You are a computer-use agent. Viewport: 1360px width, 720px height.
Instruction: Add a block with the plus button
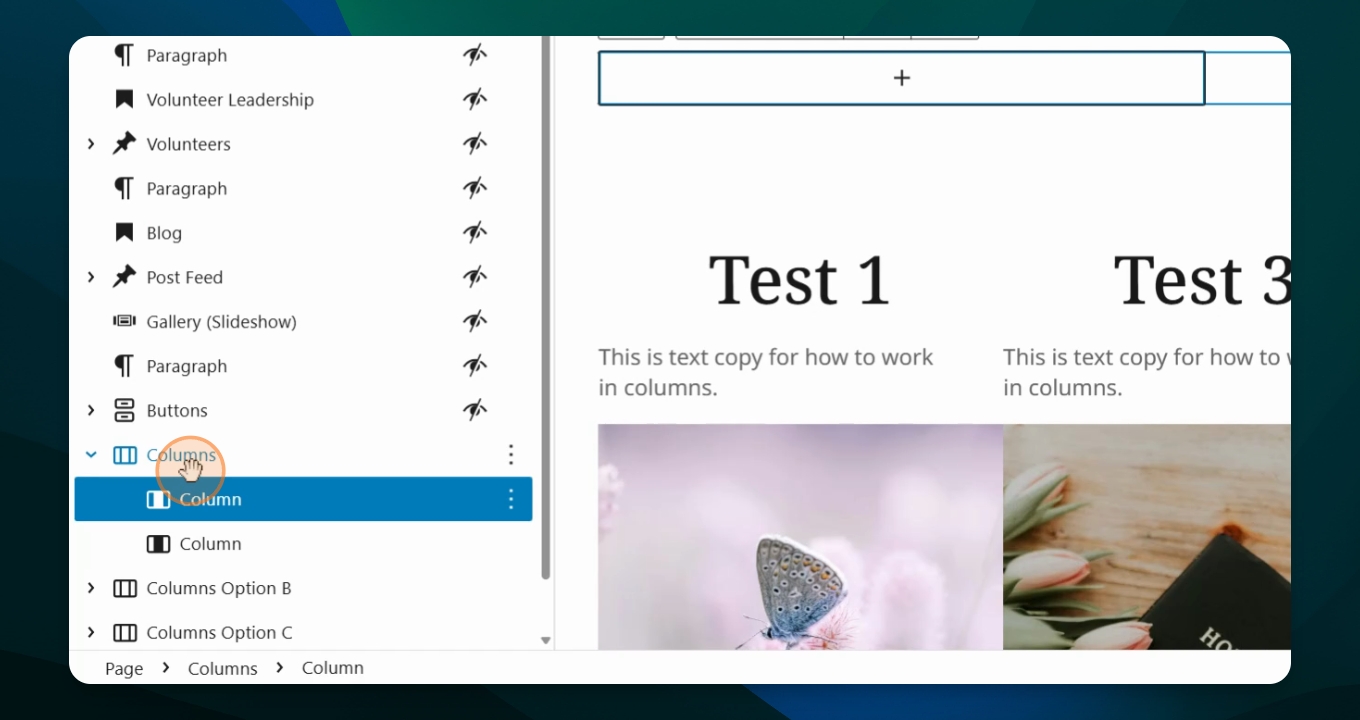901,78
